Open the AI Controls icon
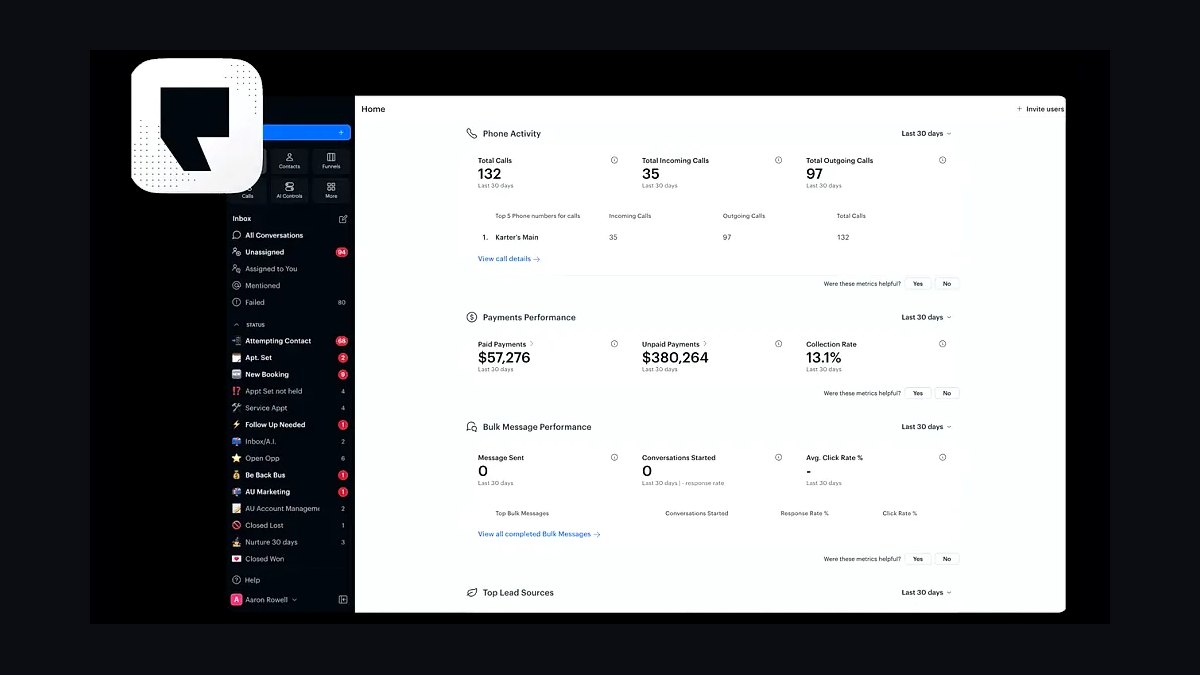This screenshot has width=1200, height=675. [289, 190]
